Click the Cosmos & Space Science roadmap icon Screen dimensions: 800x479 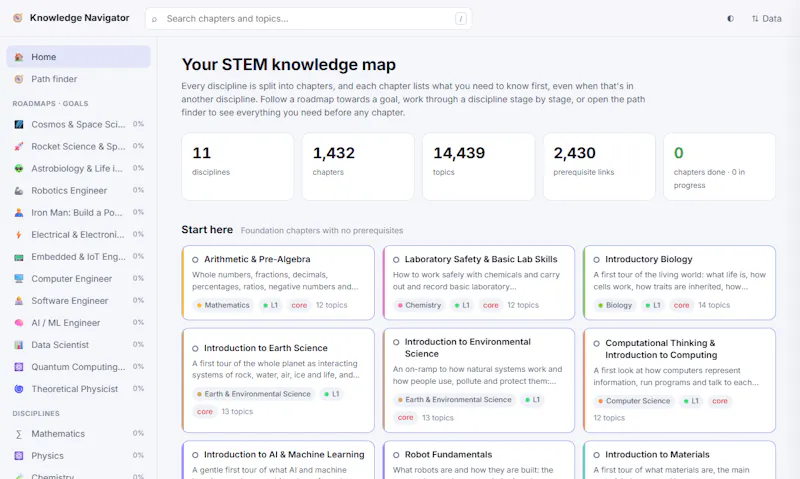(x=19, y=124)
